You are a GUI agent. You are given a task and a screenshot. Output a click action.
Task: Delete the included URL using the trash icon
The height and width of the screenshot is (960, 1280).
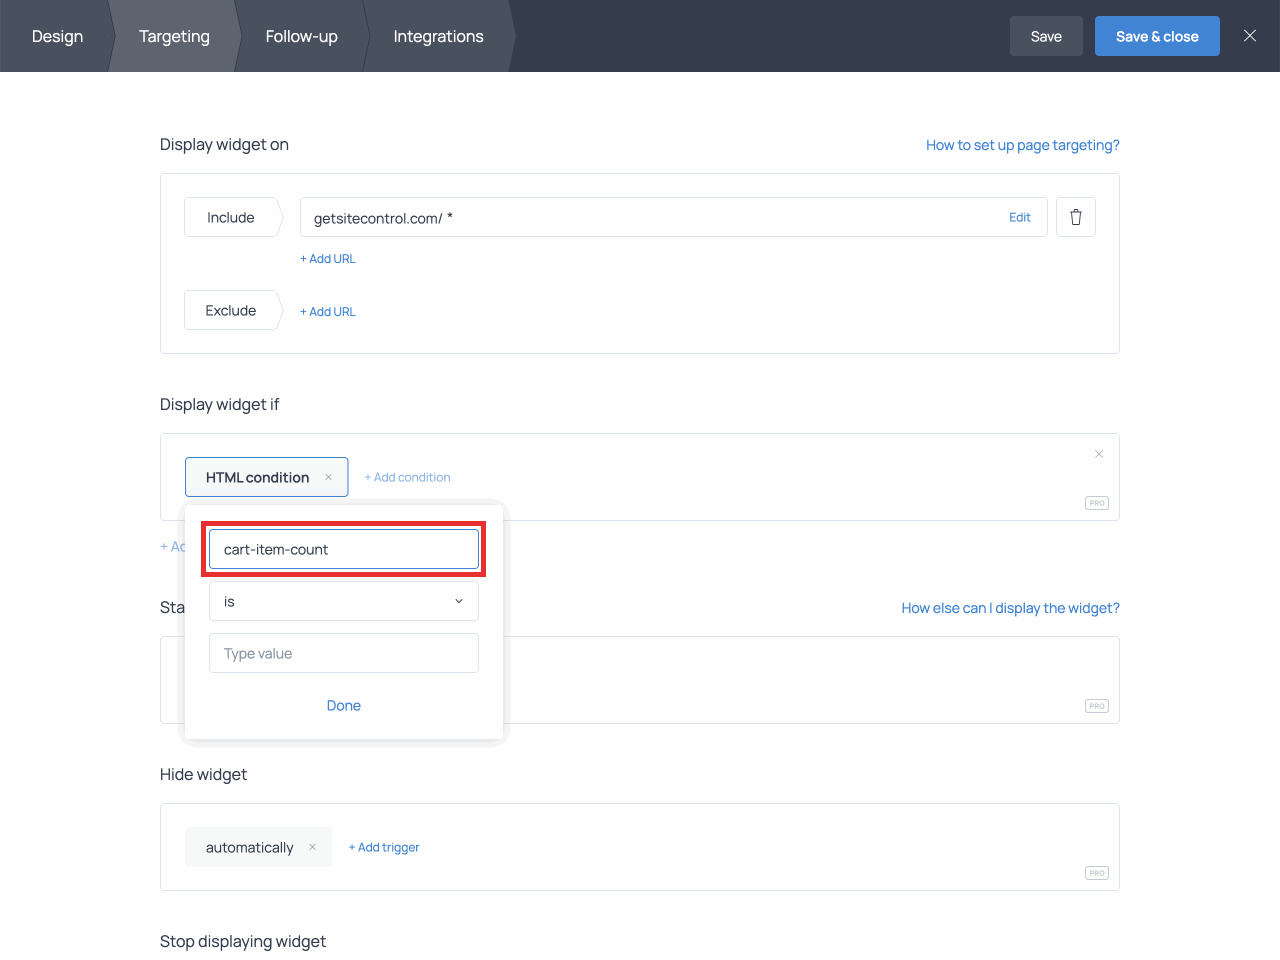pyautogui.click(x=1075, y=217)
